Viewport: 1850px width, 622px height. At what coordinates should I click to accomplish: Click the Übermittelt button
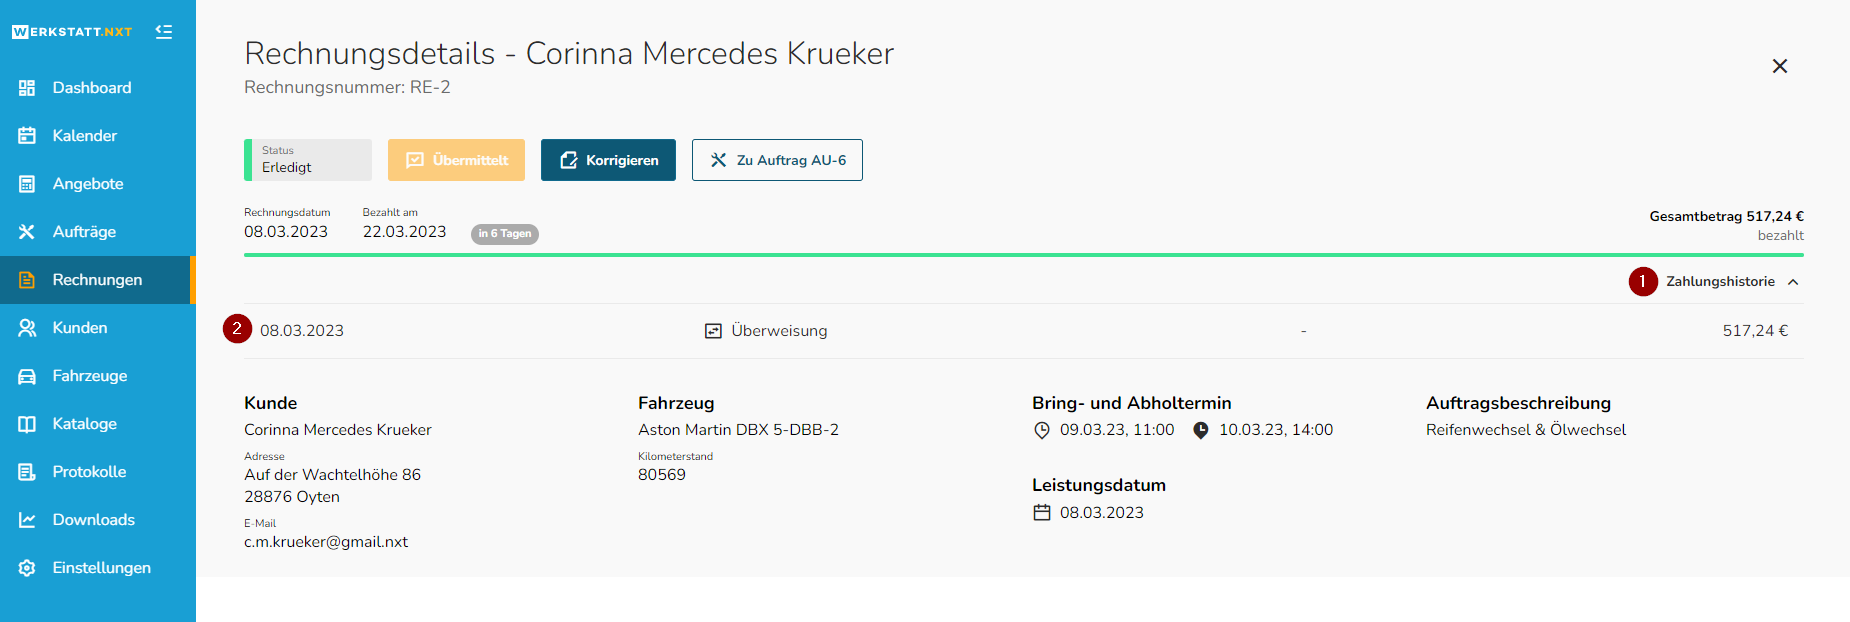coord(456,160)
